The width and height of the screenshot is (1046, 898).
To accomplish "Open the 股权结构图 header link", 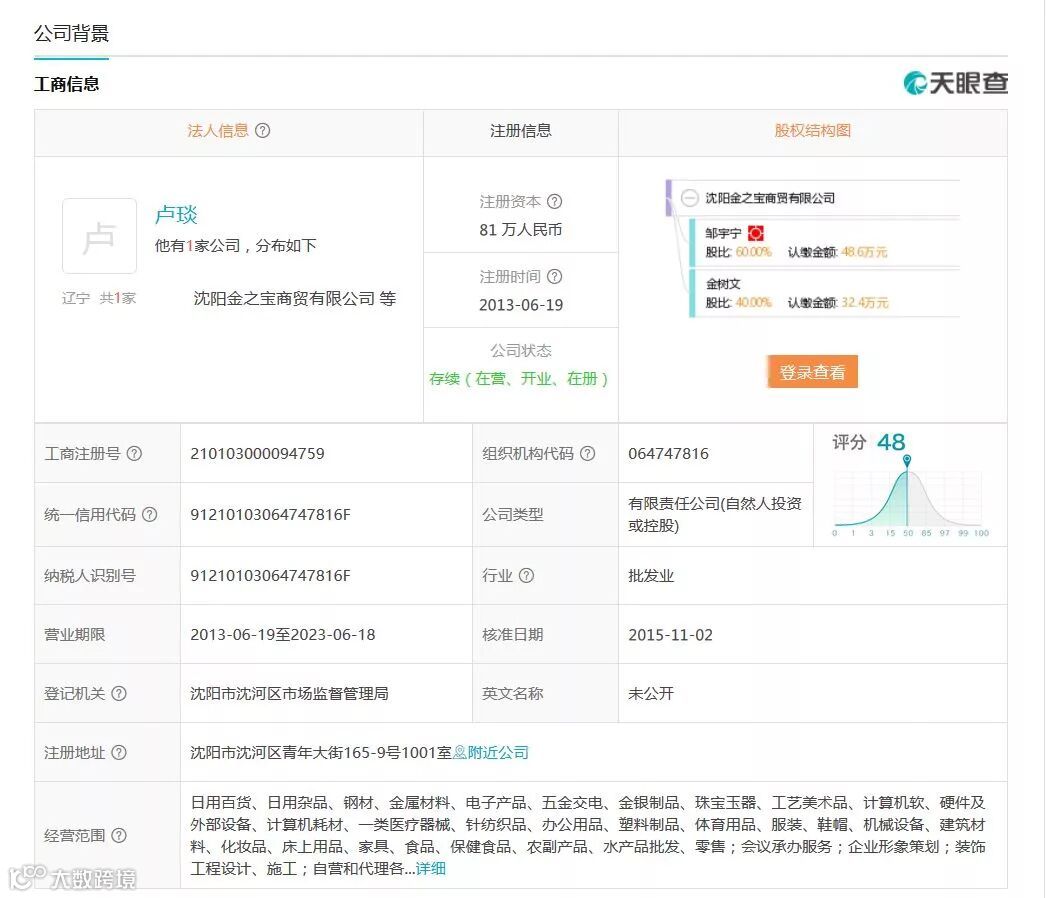I will (x=813, y=131).
